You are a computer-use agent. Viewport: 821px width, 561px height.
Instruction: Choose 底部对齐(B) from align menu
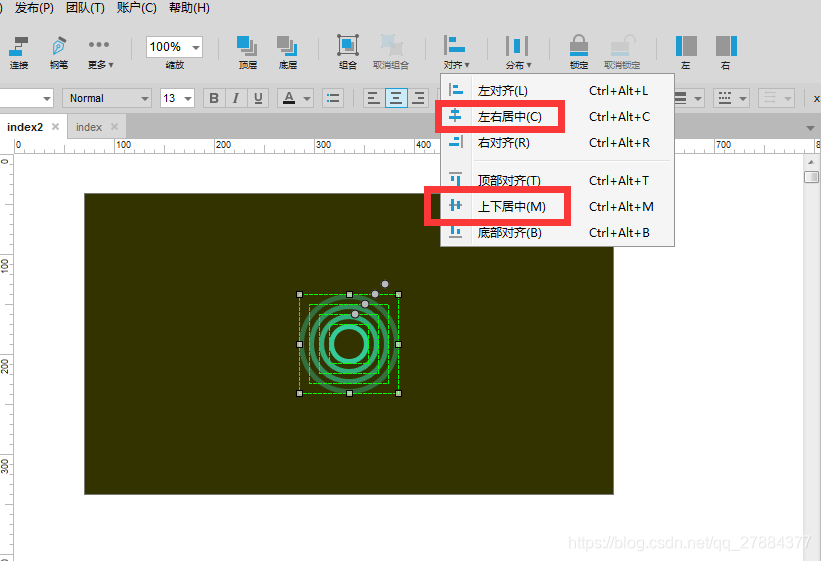(557, 233)
